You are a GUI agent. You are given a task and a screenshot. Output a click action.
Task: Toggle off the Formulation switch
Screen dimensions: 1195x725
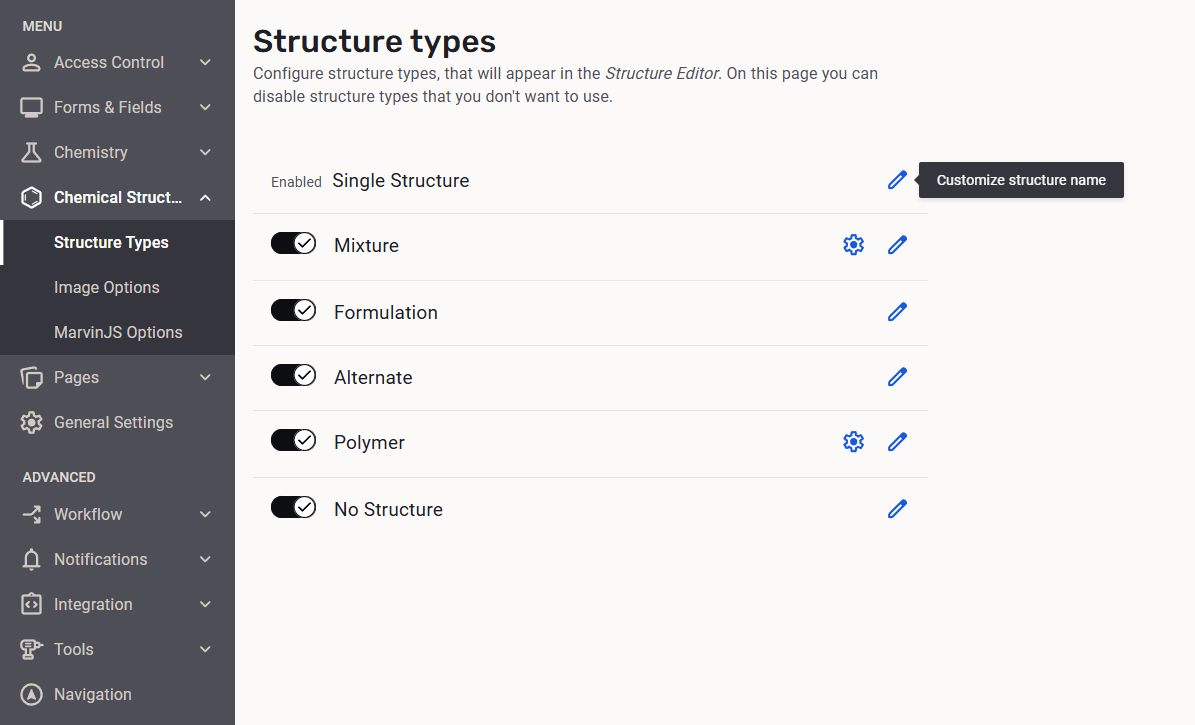click(293, 309)
